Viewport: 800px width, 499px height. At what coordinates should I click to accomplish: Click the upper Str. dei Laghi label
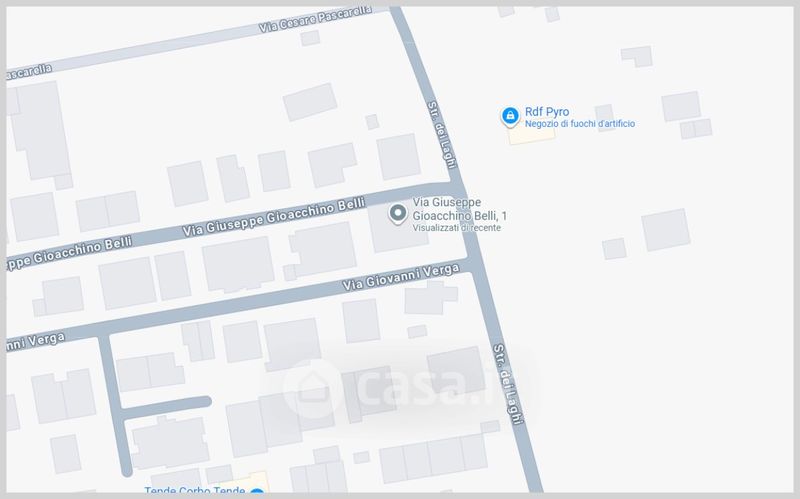point(442,135)
